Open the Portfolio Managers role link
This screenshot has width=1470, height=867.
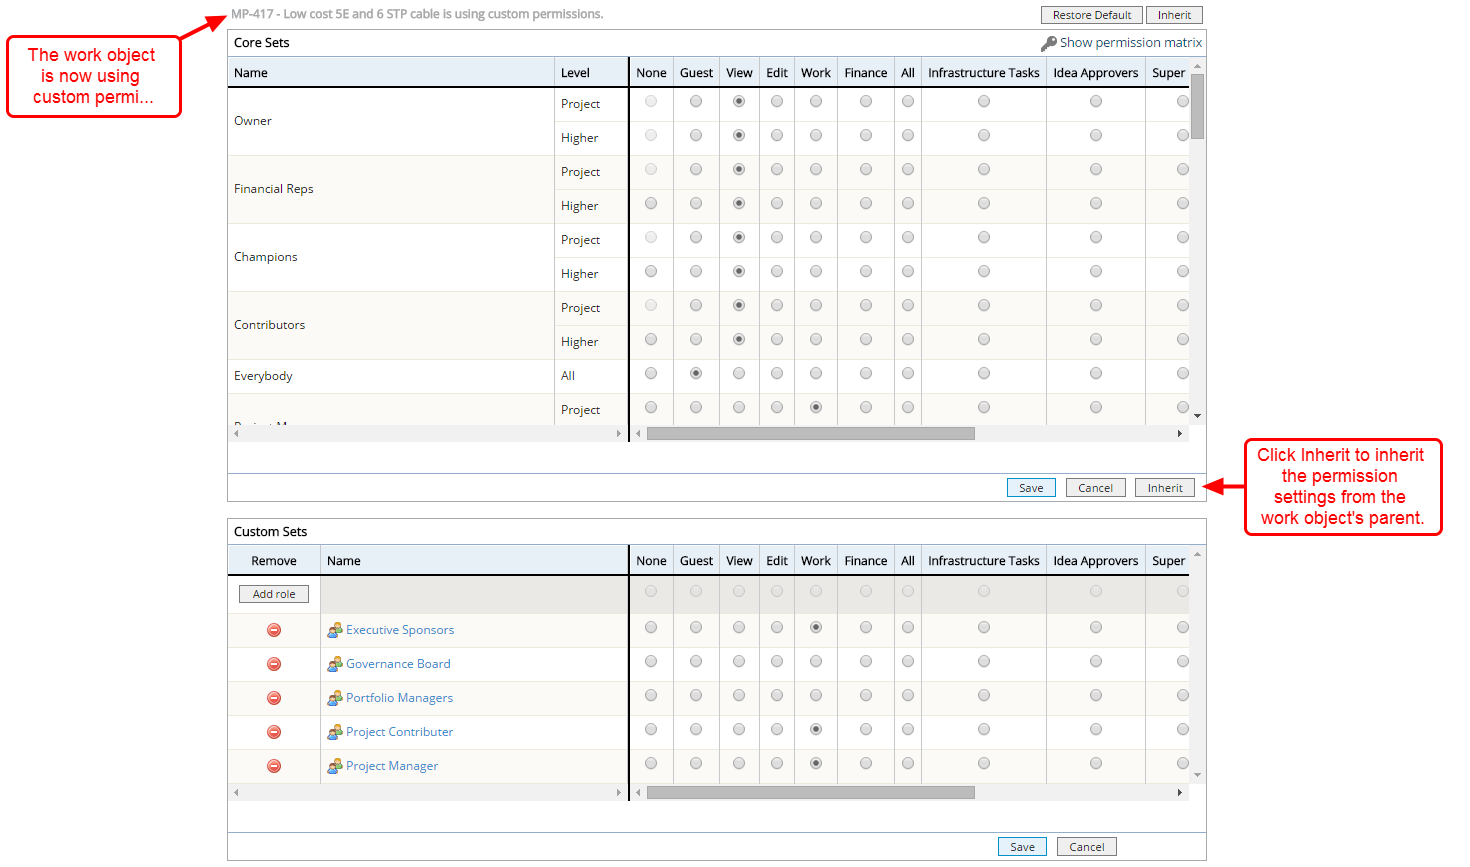click(399, 698)
